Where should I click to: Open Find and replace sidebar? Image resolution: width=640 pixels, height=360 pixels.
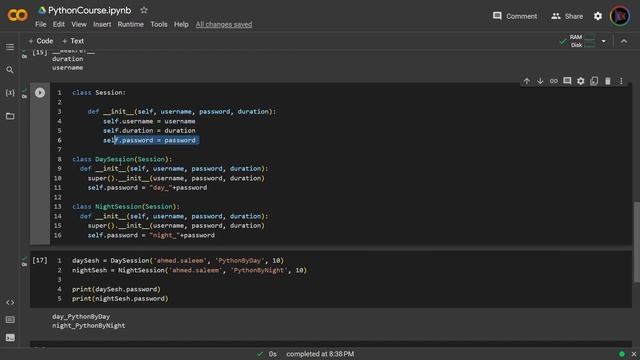point(10,70)
